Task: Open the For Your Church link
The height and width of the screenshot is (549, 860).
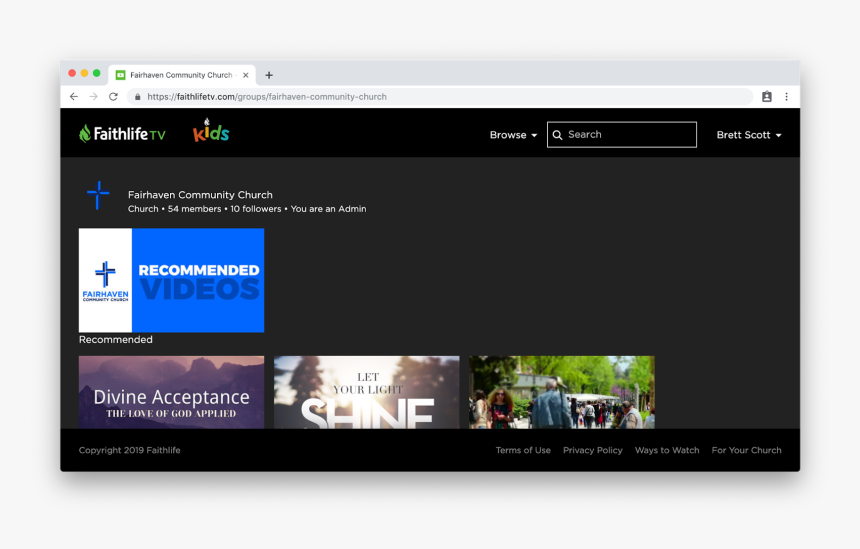Action: [x=746, y=450]
